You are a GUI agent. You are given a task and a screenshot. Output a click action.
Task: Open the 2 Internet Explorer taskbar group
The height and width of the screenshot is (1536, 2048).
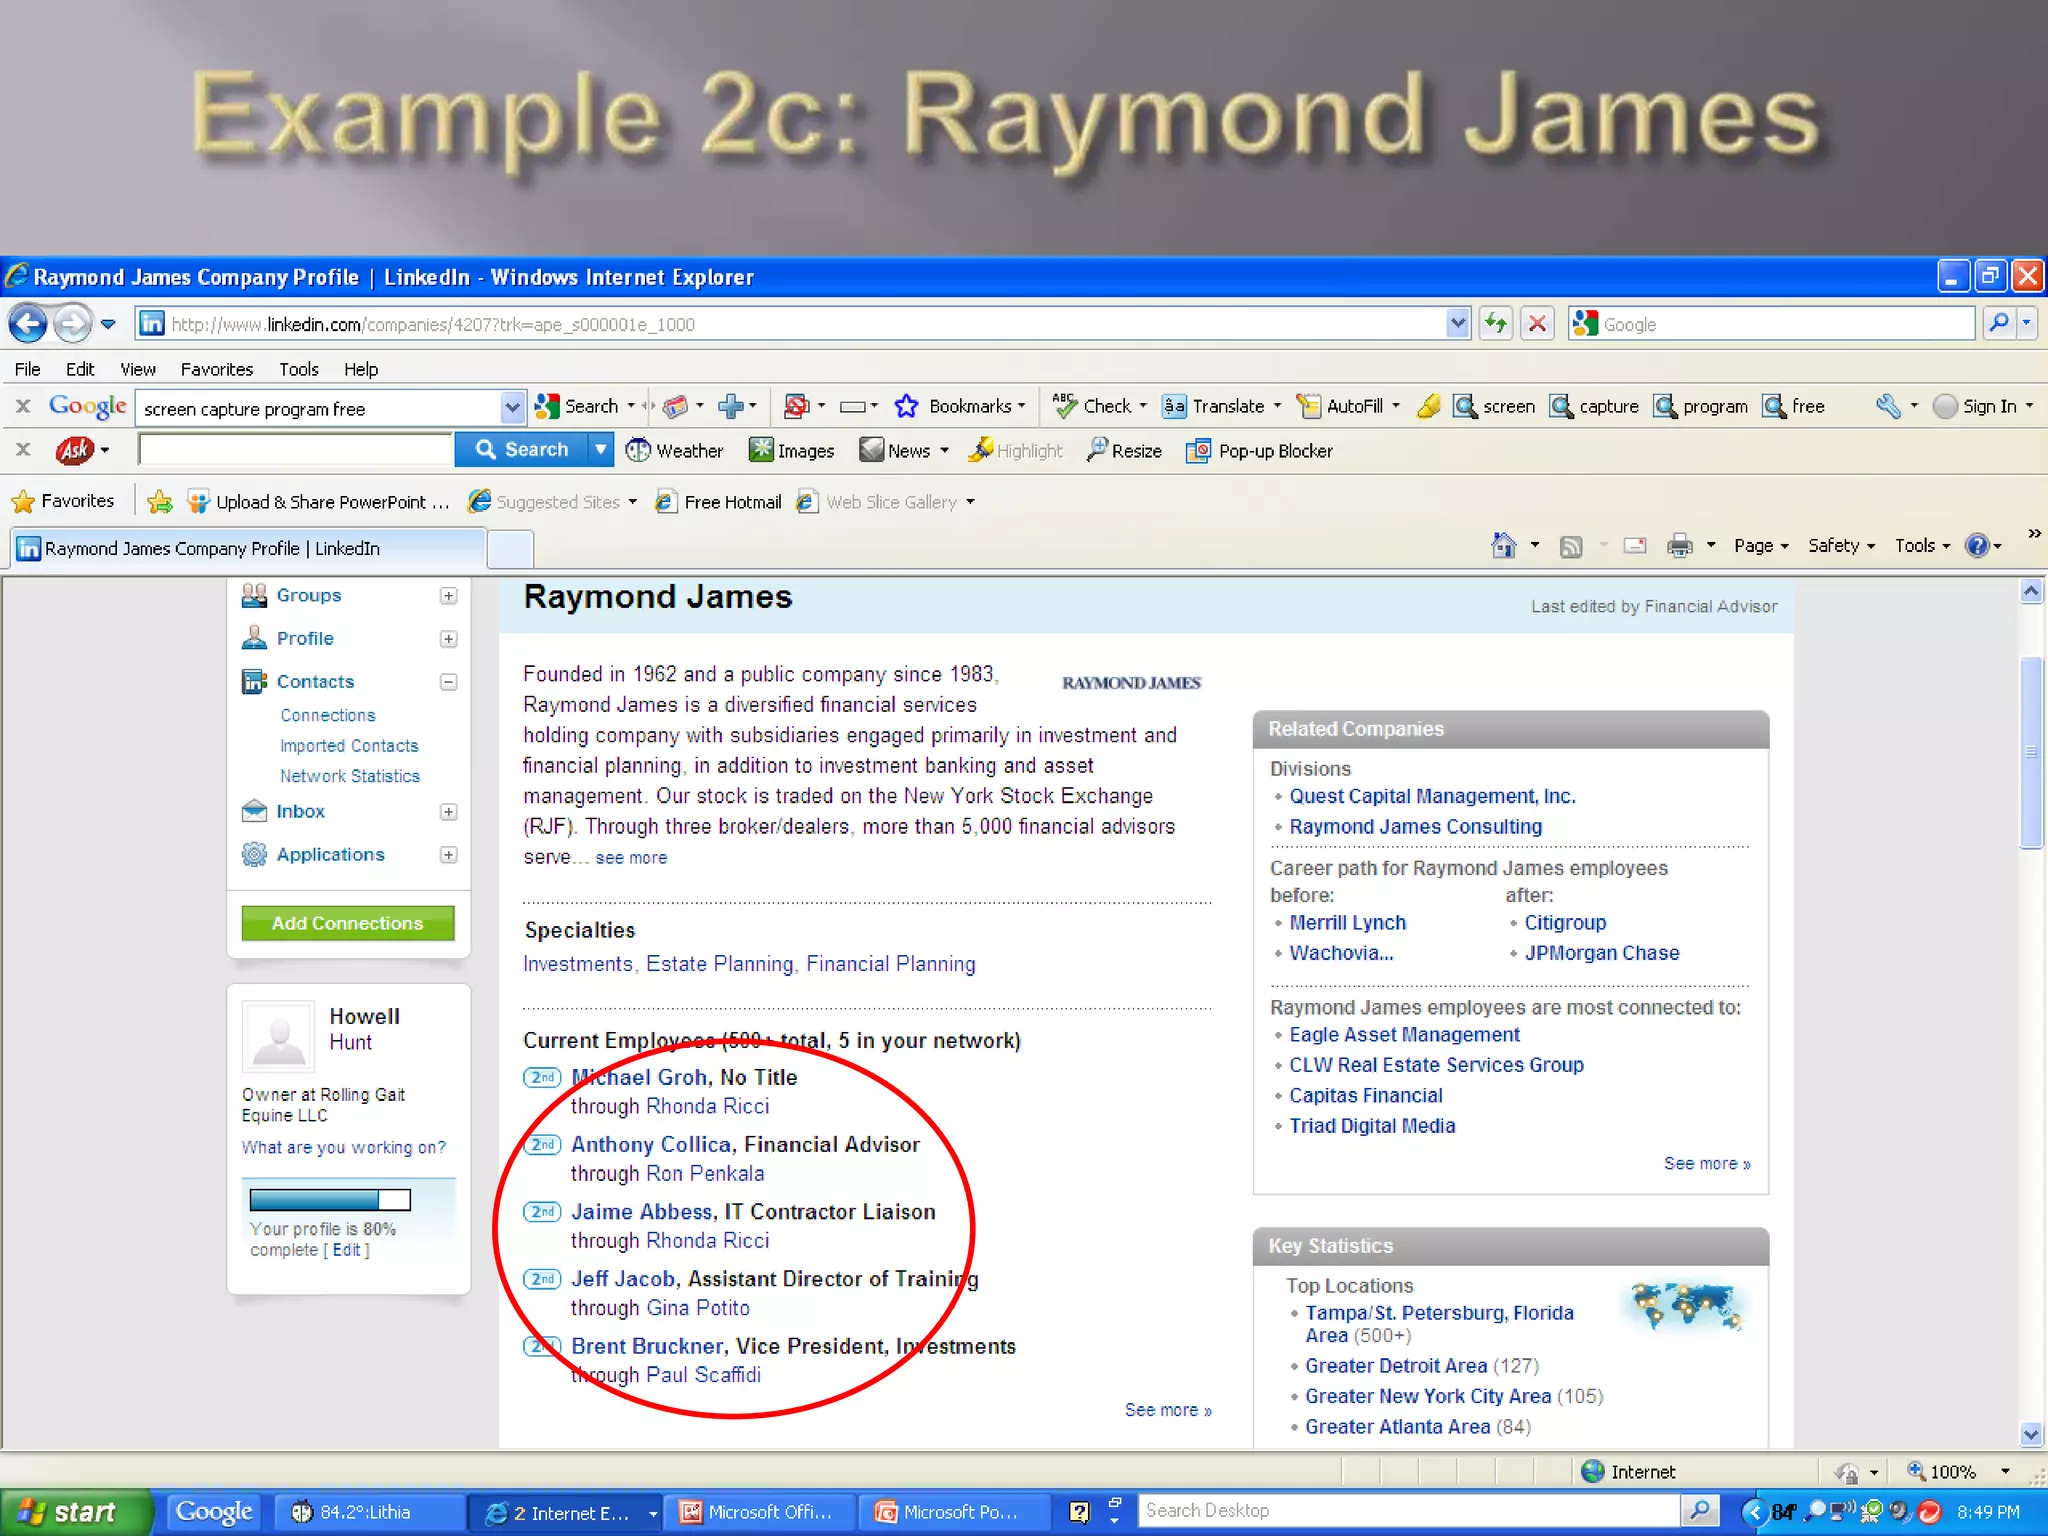pyautogui.click(x=567, y=1512)
